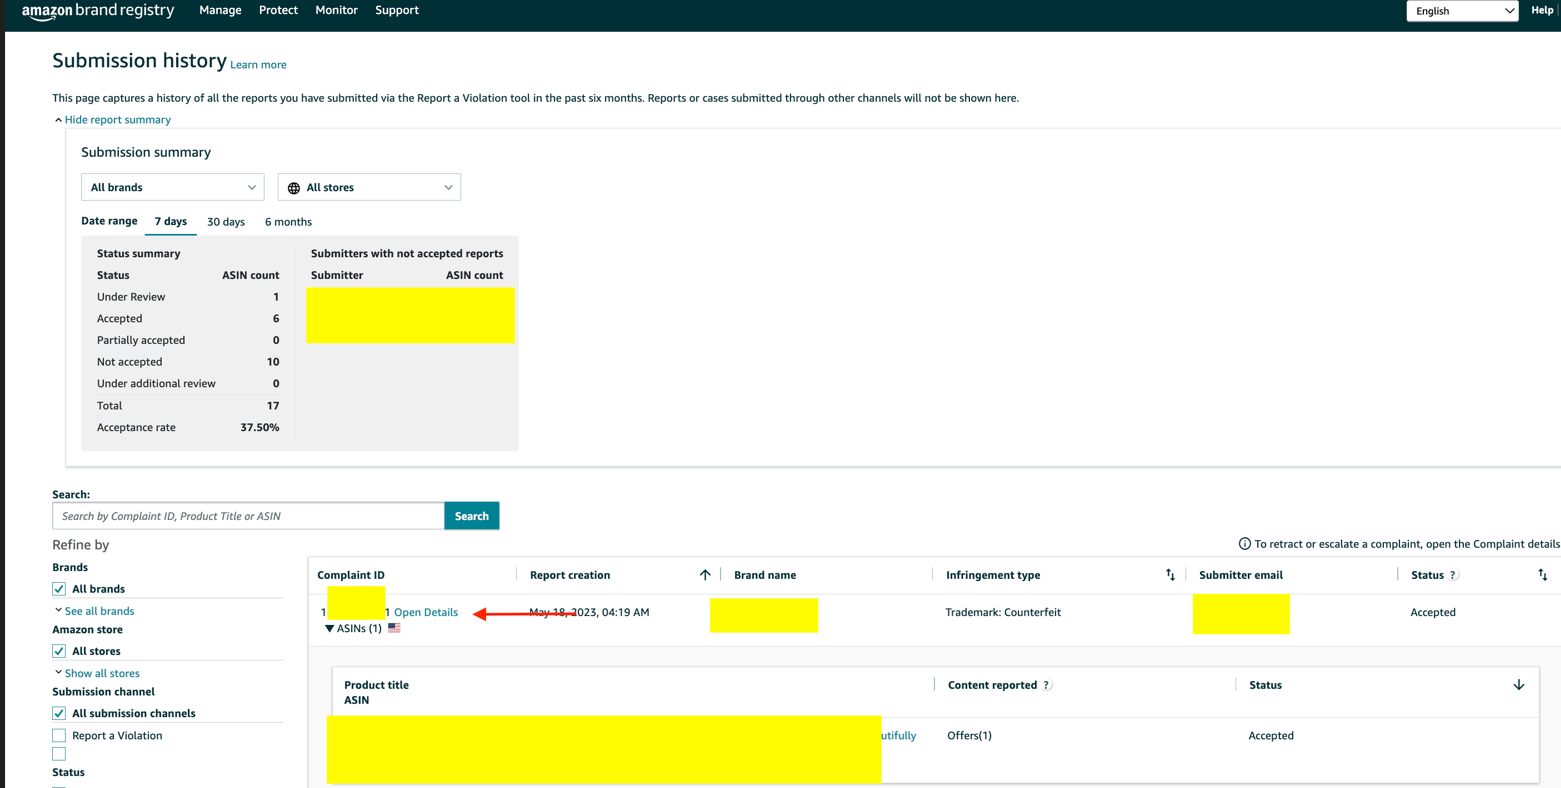Click the Content reported header text
1561x788 pixels.
(992, 685)
